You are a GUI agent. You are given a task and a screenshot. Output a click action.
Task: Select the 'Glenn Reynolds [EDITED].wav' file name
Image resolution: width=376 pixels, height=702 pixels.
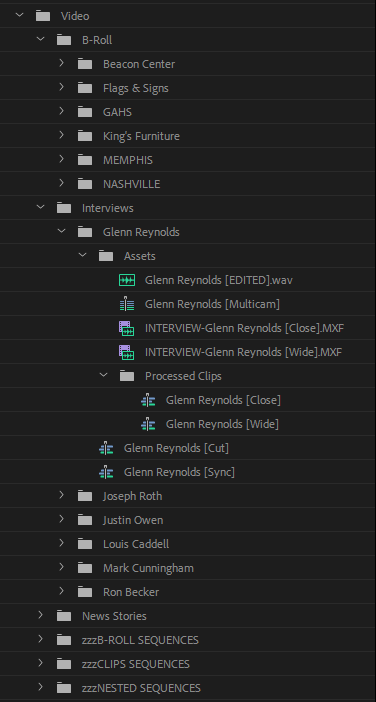click(x=219, y=281)
